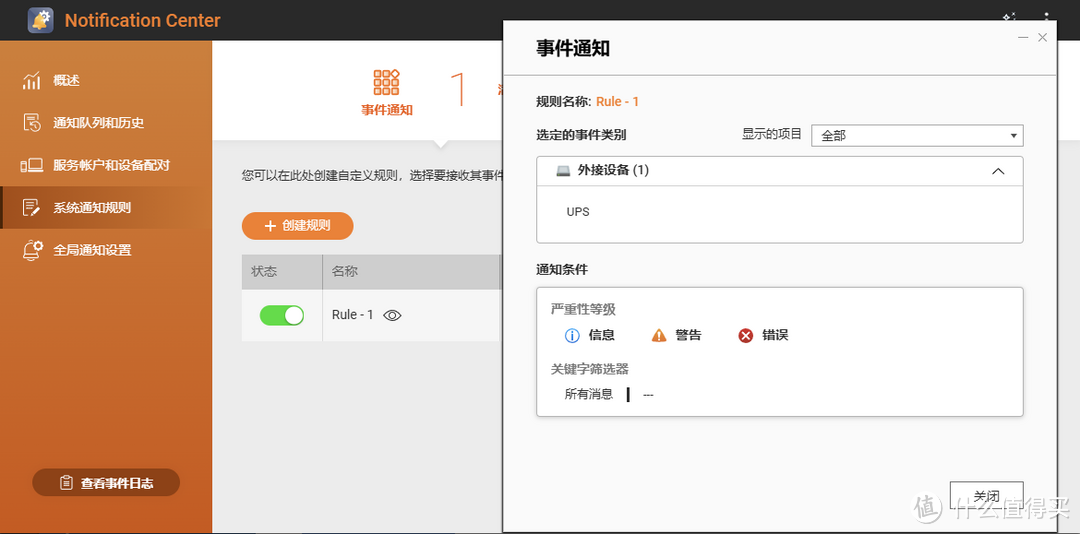Click the 通知队列和历史 clock-document icon
This screenshot has height=534, width=1080.
pos(32,122)
